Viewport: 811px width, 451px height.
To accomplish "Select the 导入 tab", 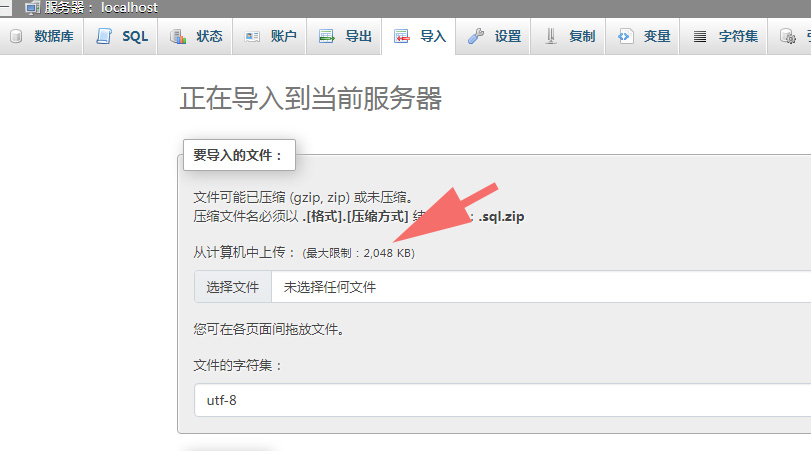I will pyautogui.click(x=418, y=36).
